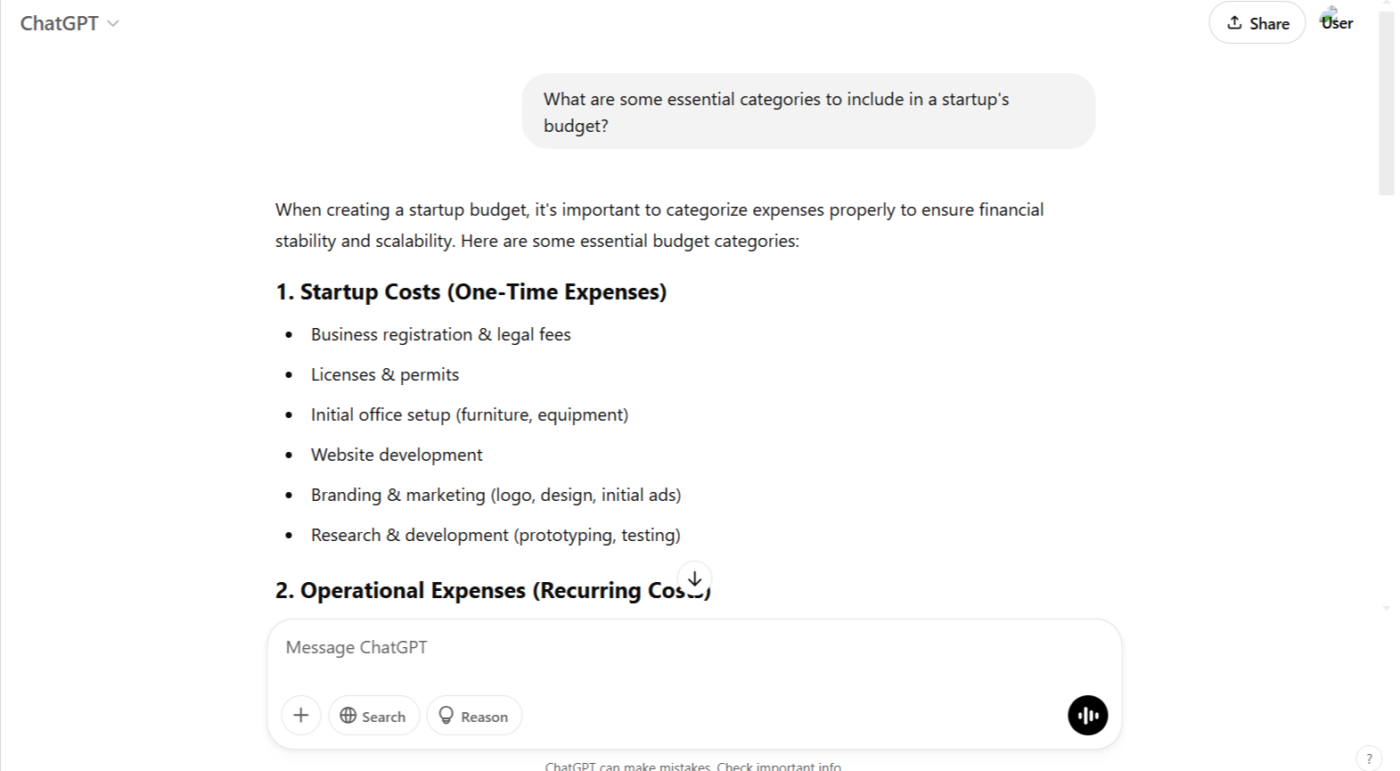1400x771 pixels.
Task: Click the Share conversation button
Action: click(x=1257, y=23)
